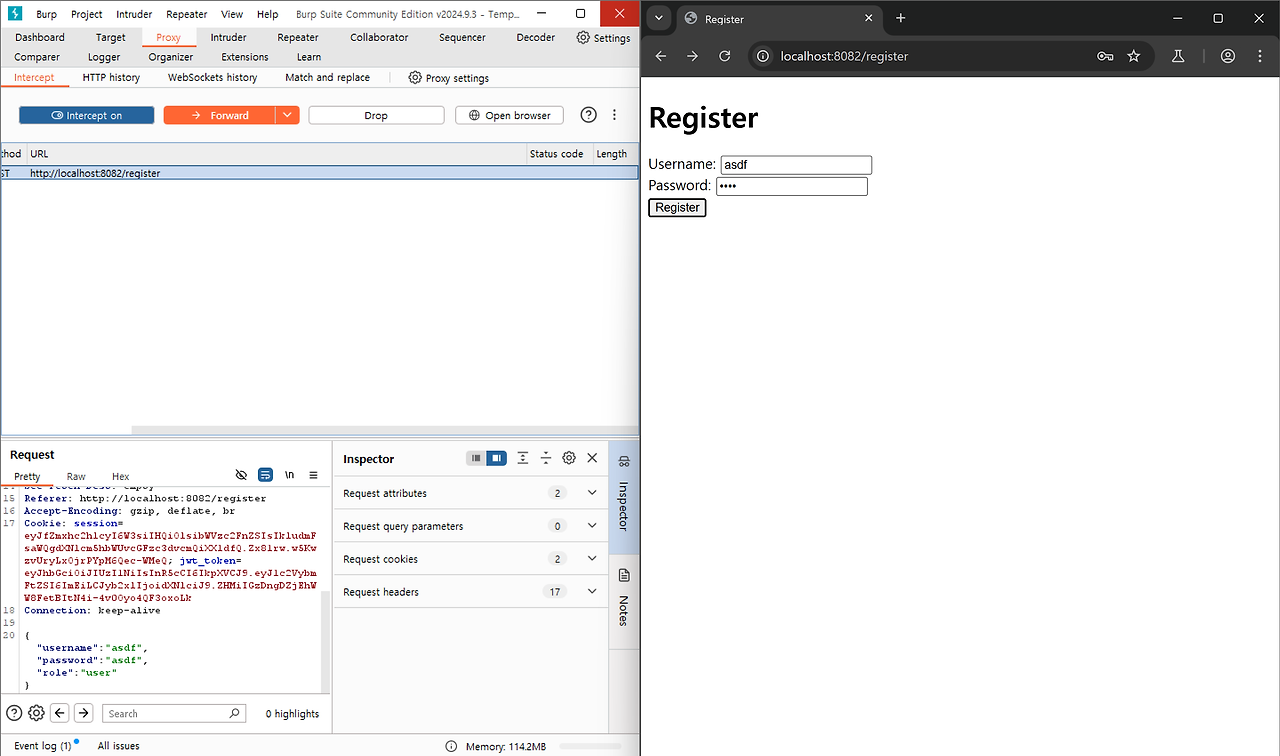1280x756 pixels.
Task: Open Chrome Labs flask icon
Action: click(1178, 56)
